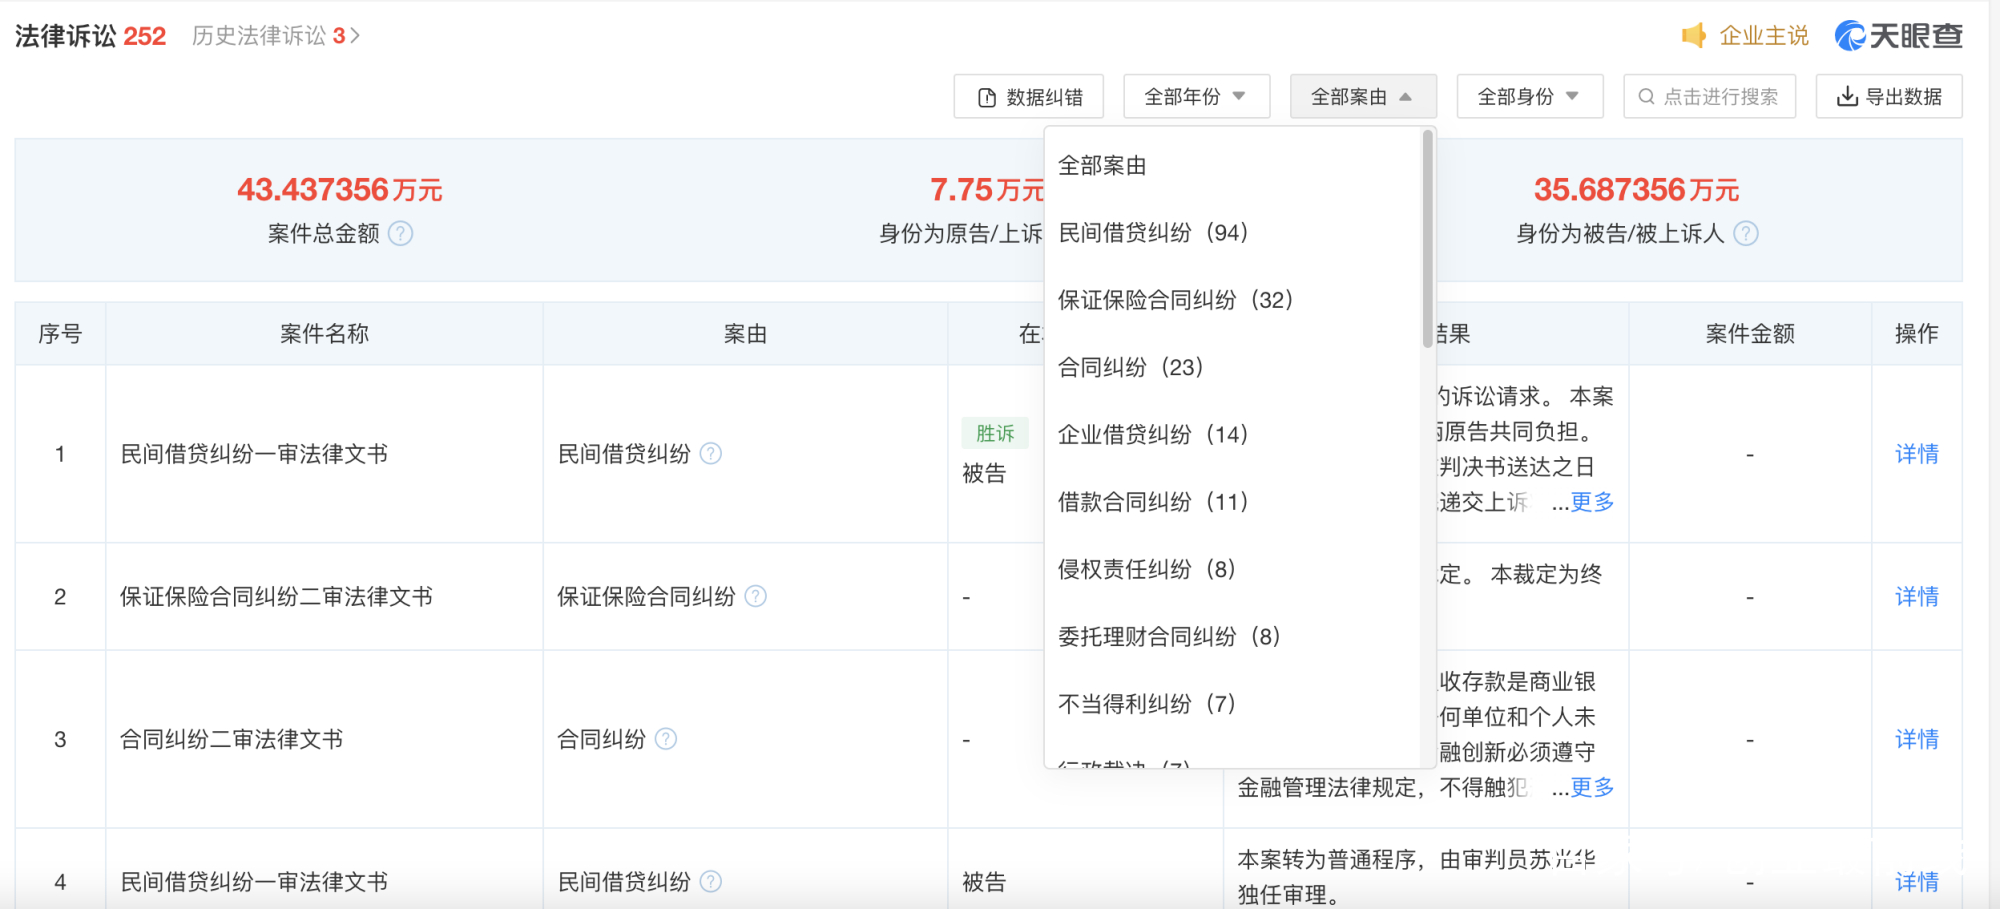Open 详情 for row 2
2000x909 pixels.
tap(1917, 597)
